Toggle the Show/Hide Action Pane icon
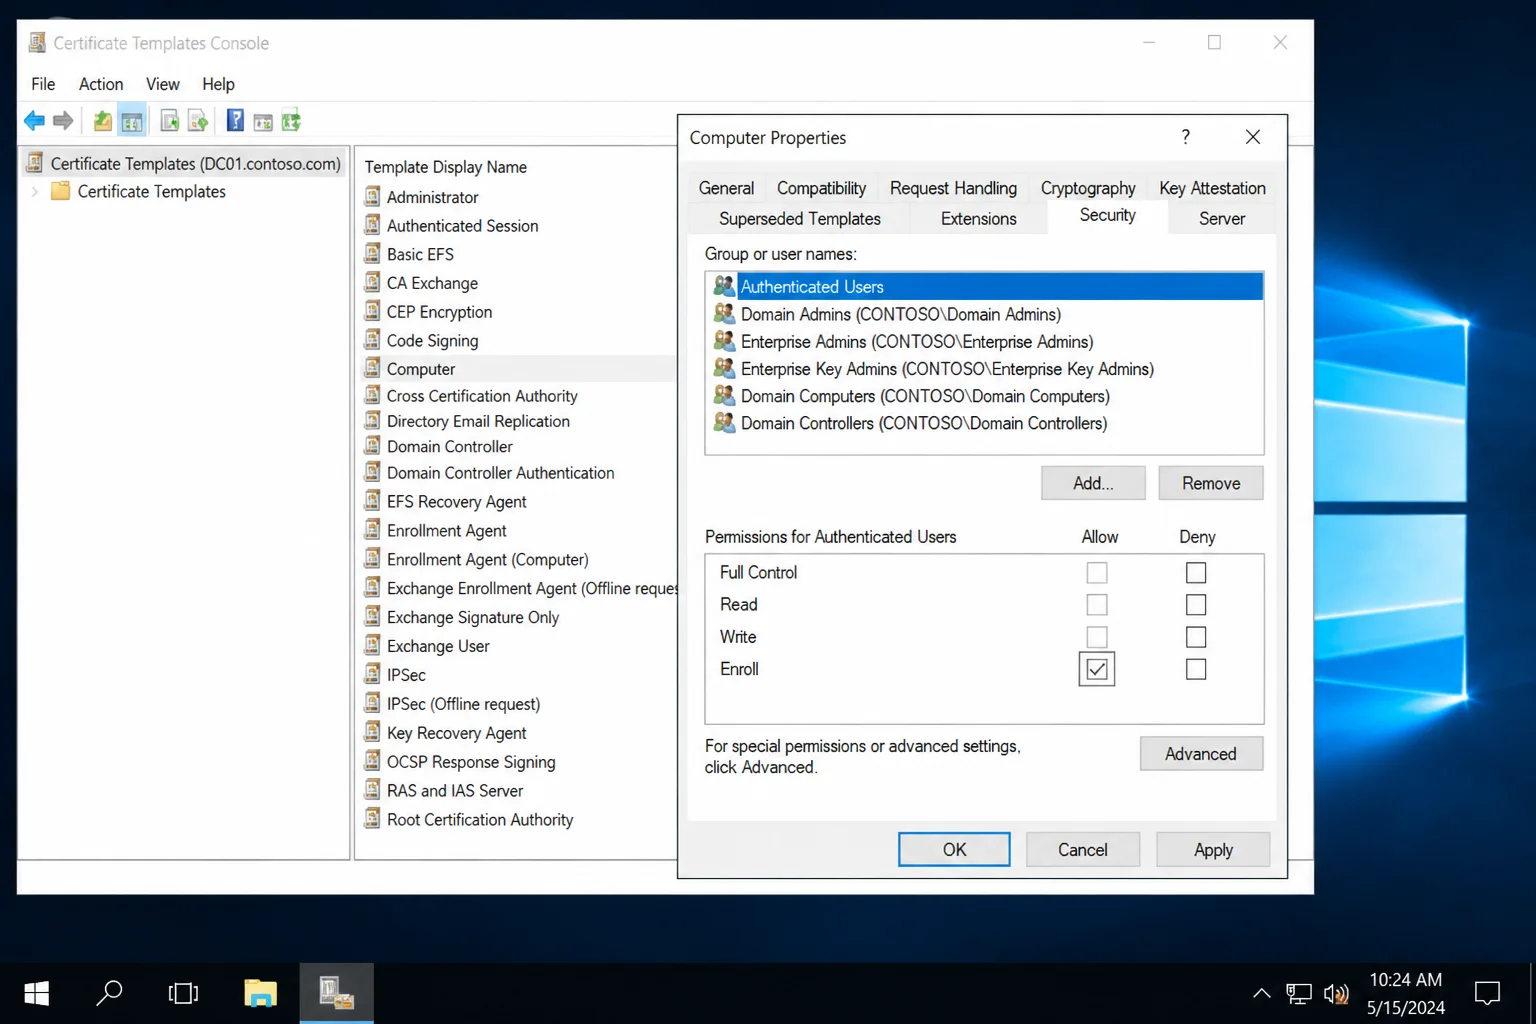The image size is (1536, 1024). [x=263, y=122]
